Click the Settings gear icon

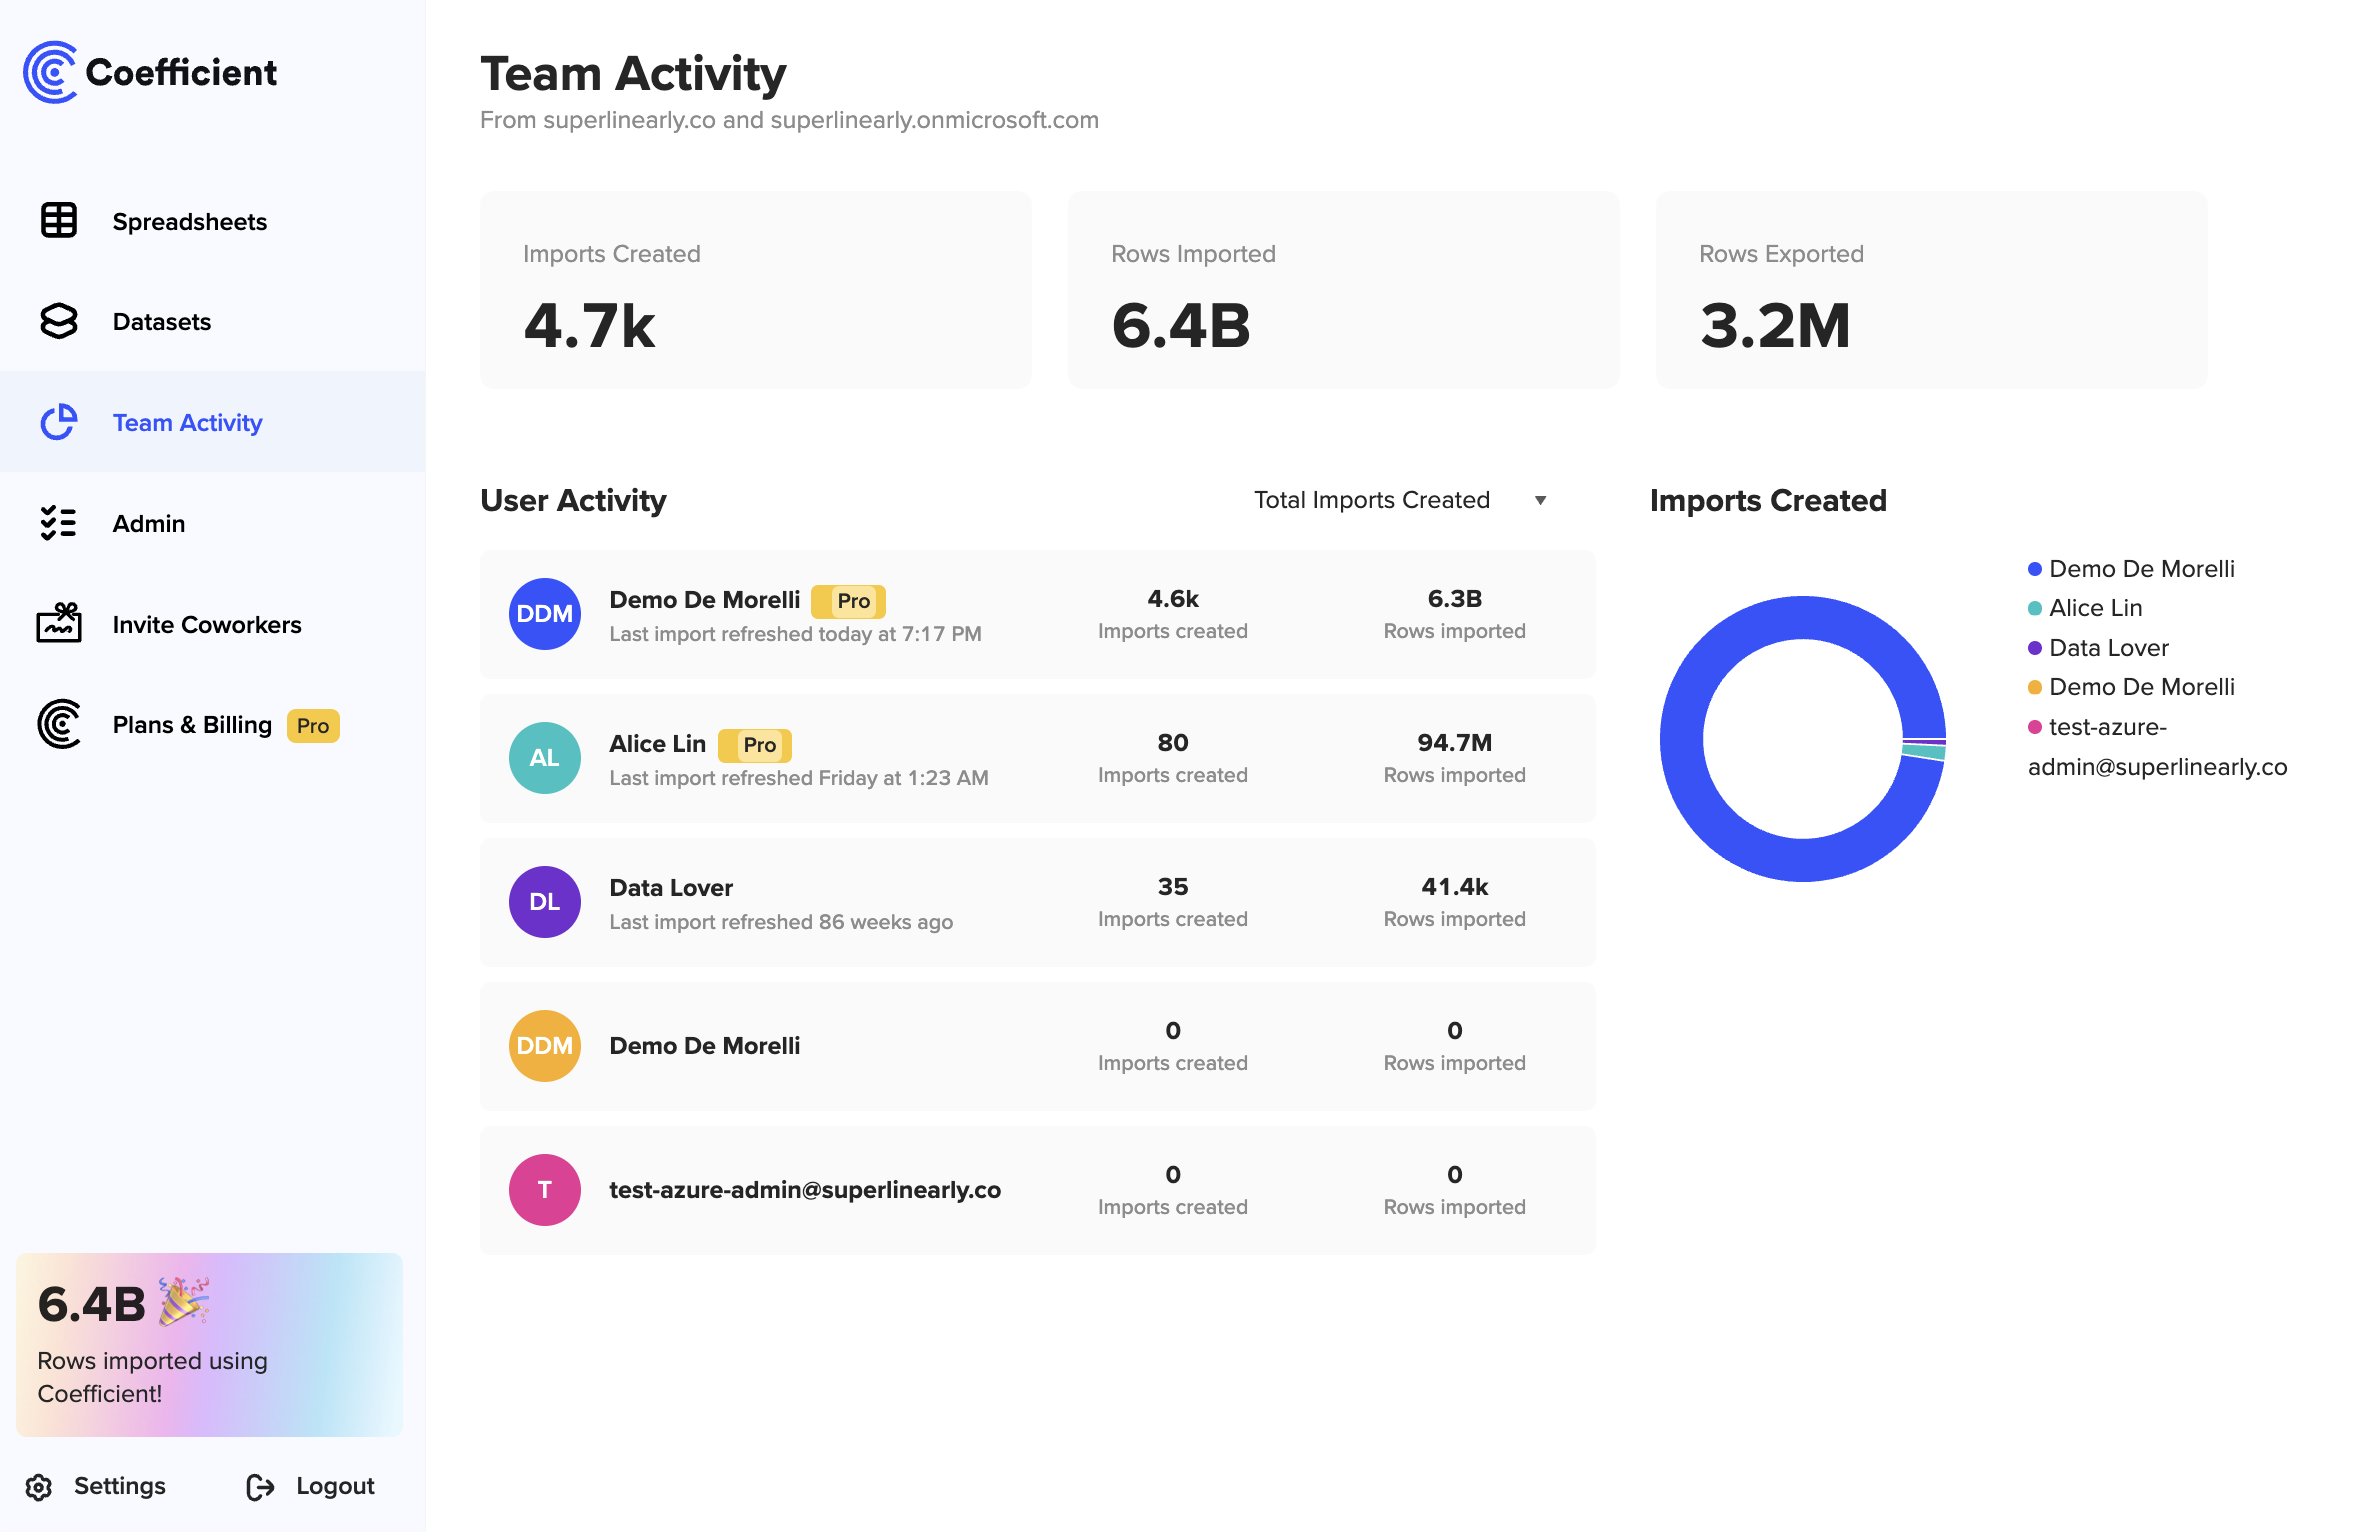point(39,1487)
